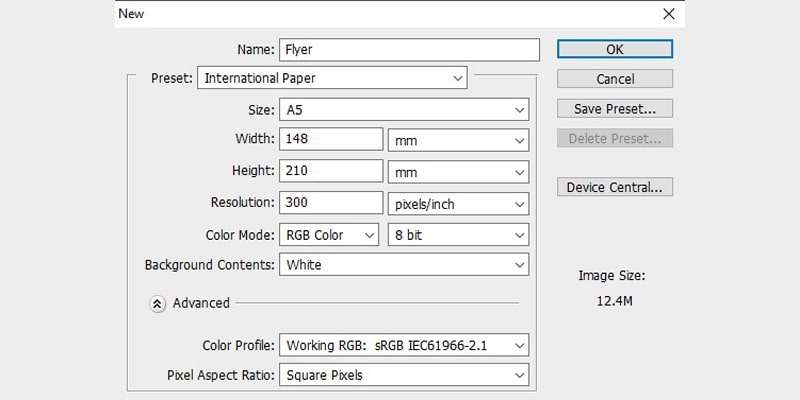Open the 8 bit depth dropdown
This screenshot has width=800, height=400.
pos(458,235)
